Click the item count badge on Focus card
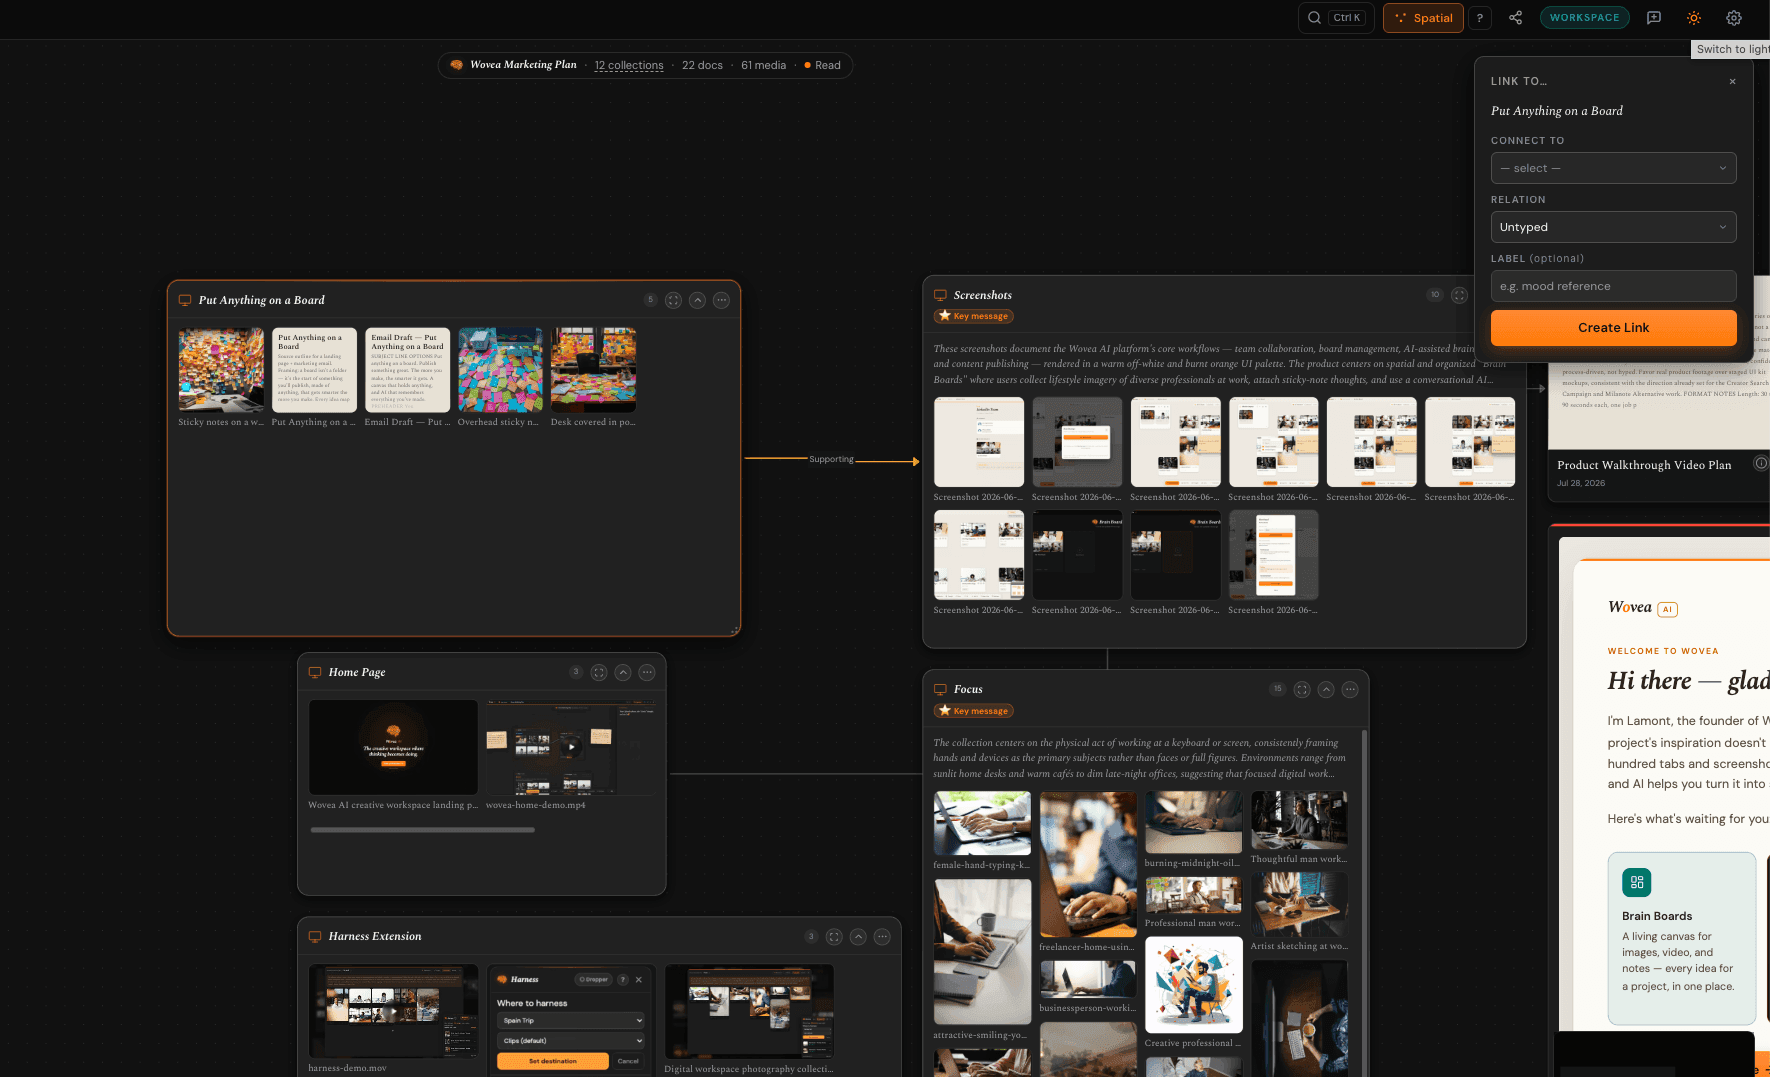 (x=1277, y=689)
